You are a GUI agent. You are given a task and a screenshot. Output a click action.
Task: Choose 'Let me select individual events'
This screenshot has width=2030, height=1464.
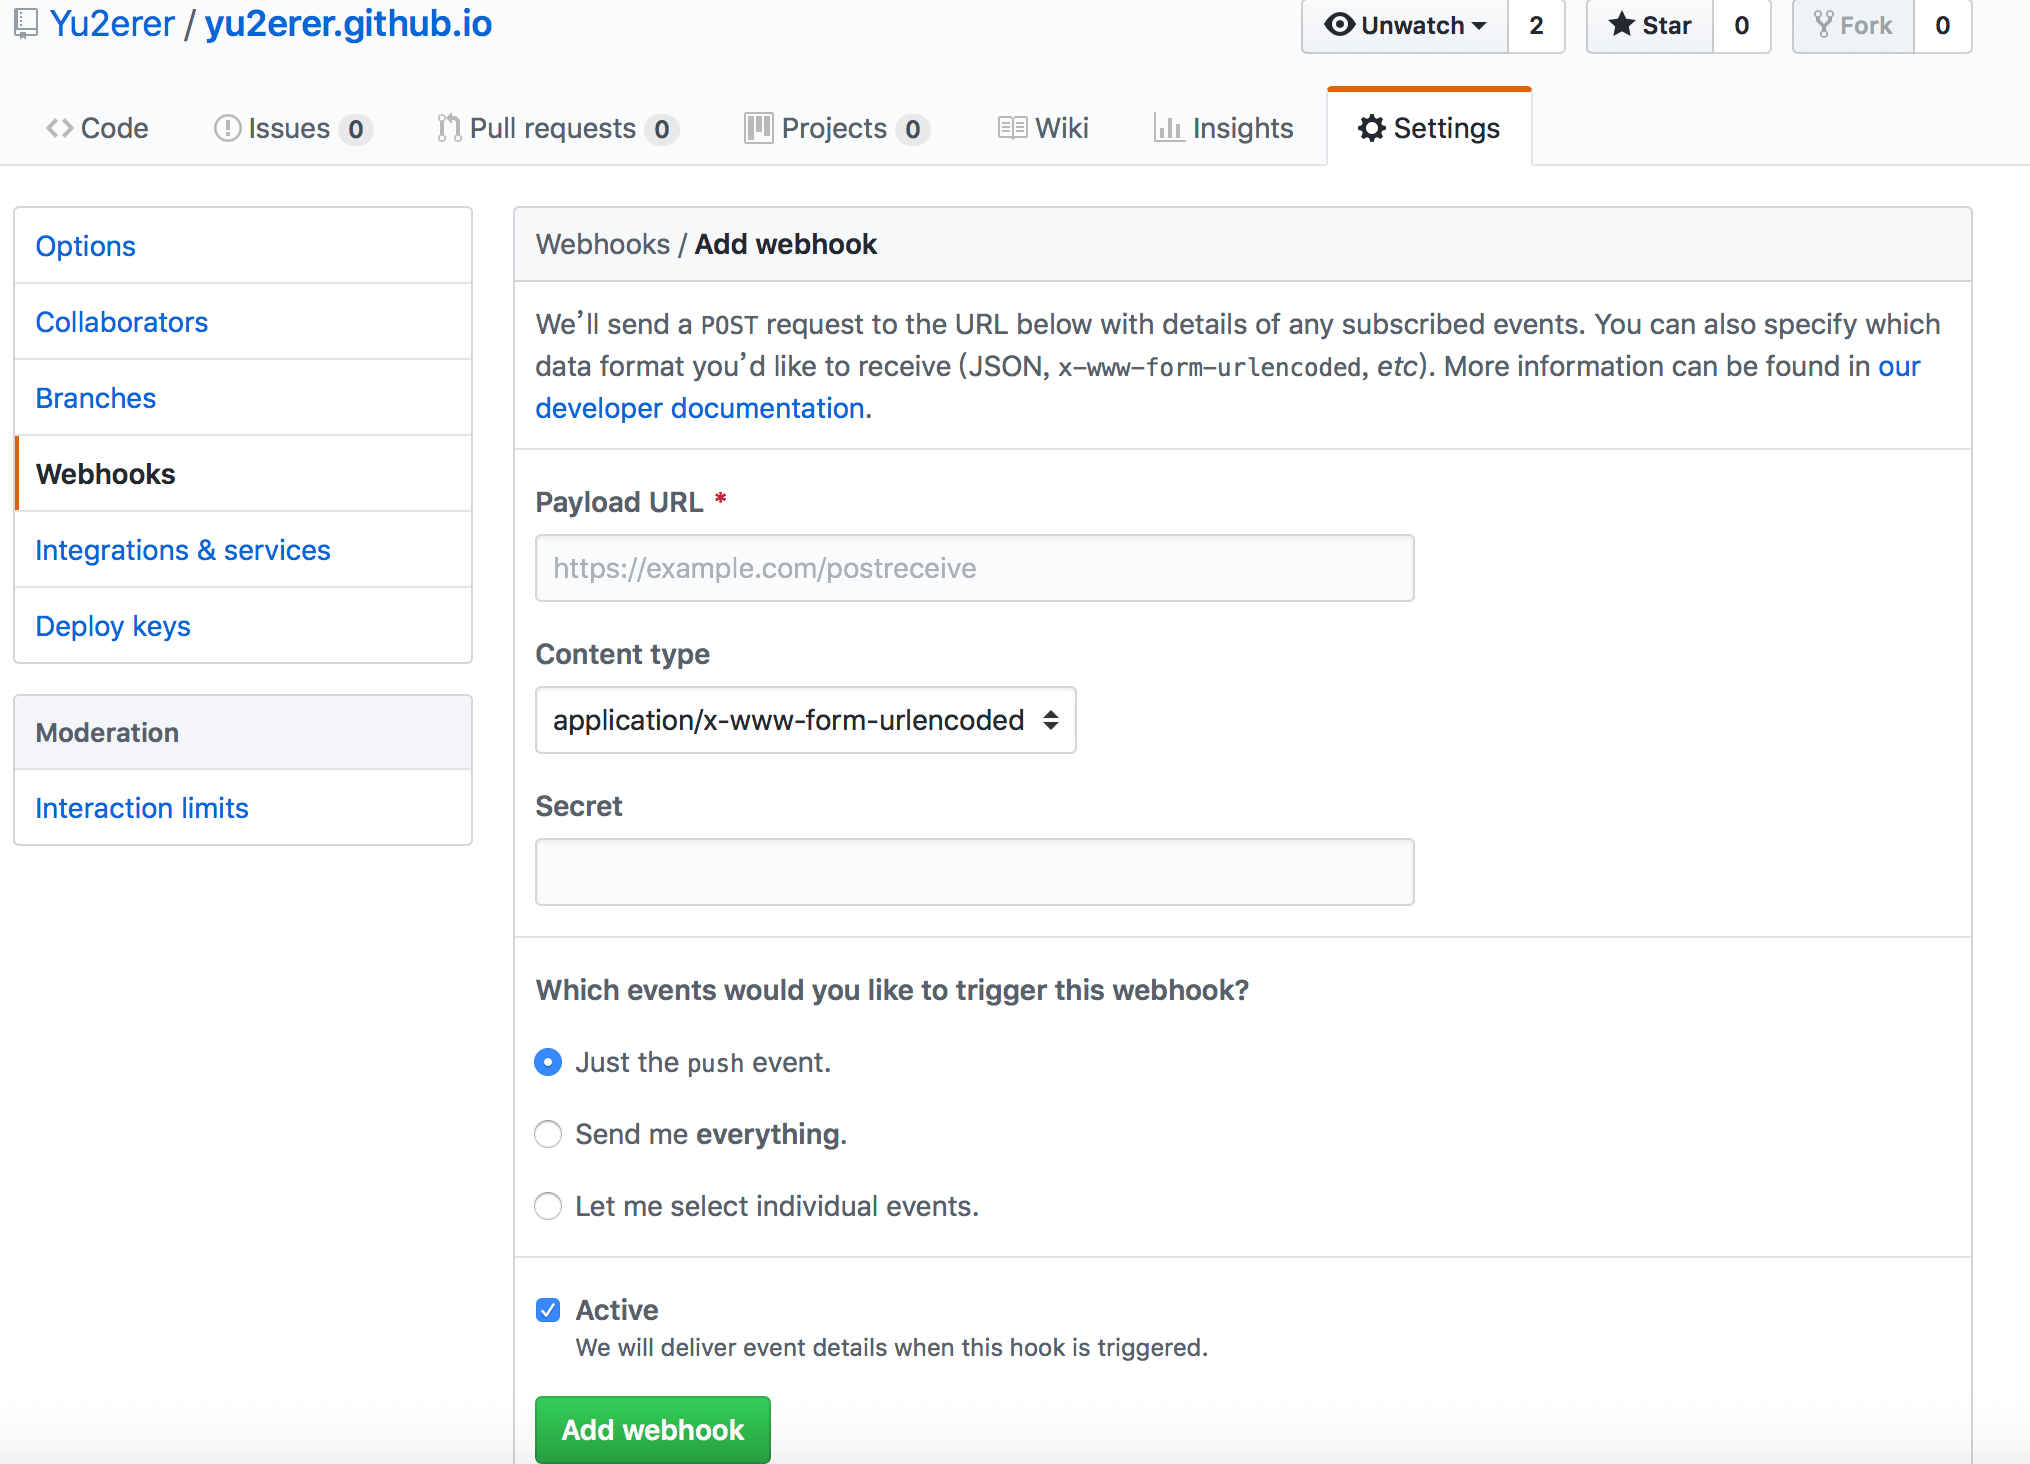pos(548,1206)
